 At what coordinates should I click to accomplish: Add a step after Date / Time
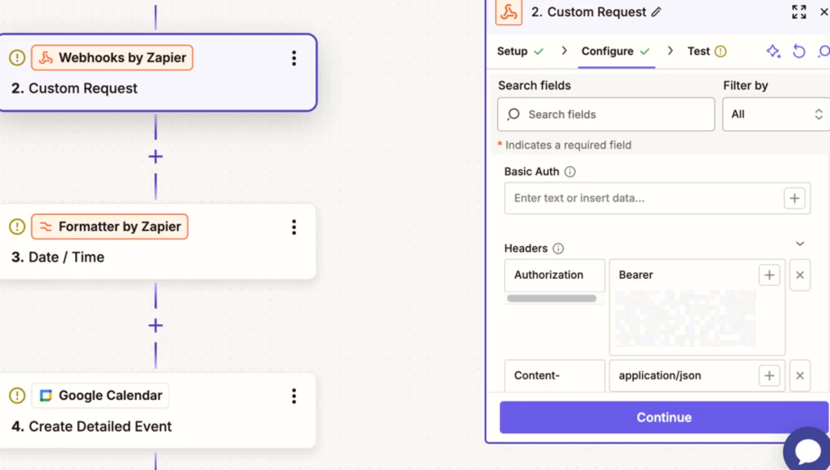coord(156,326)
